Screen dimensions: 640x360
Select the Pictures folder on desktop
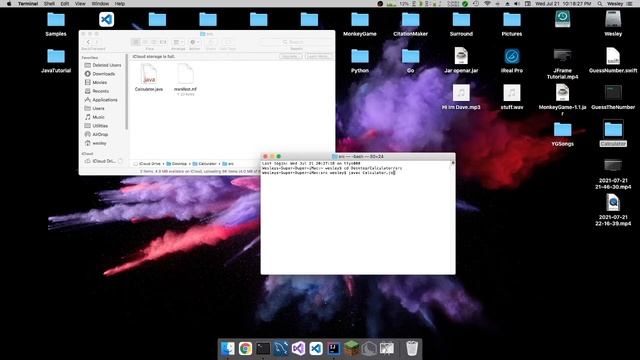pos(512,24)
